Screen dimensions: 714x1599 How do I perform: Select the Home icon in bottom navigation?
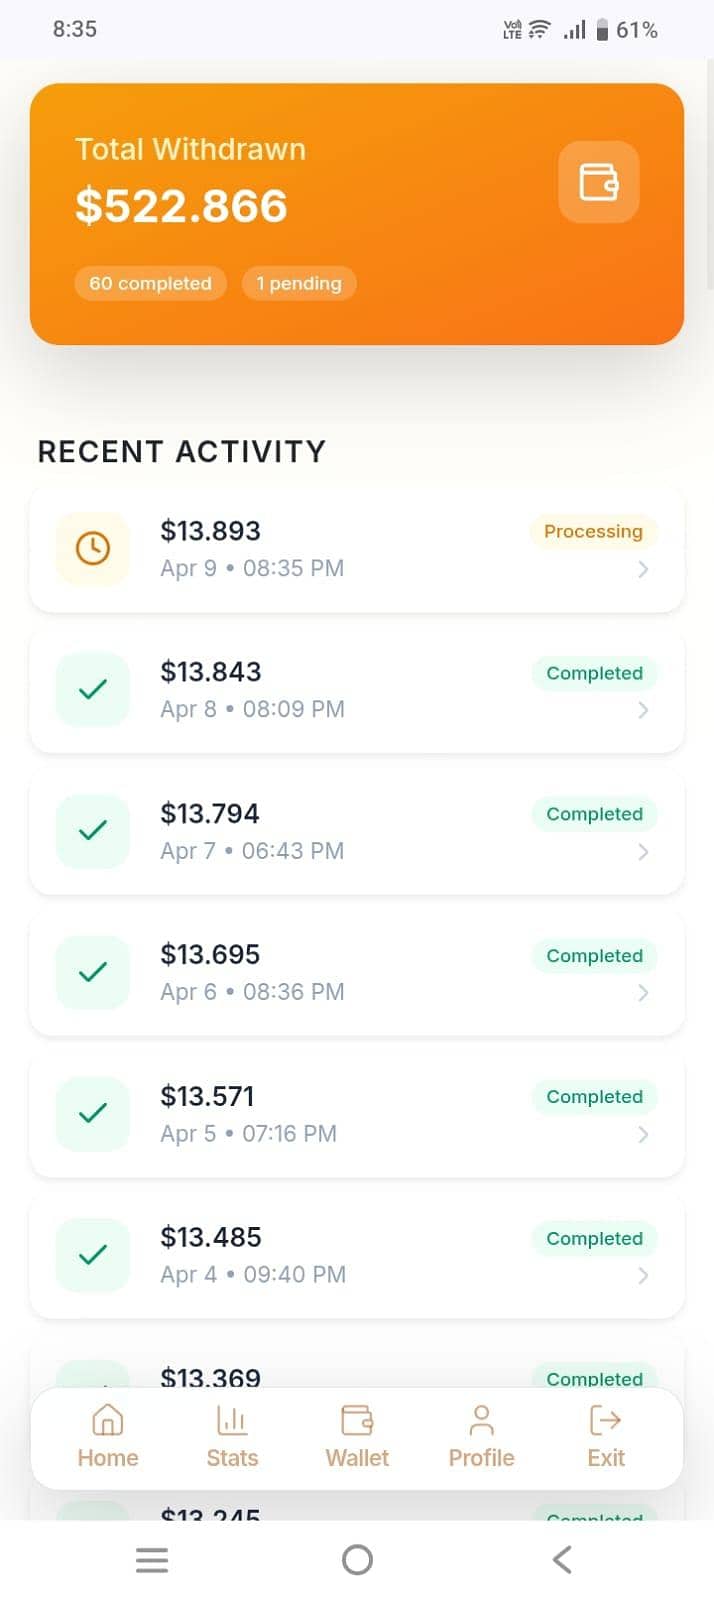coord(107,1437)
